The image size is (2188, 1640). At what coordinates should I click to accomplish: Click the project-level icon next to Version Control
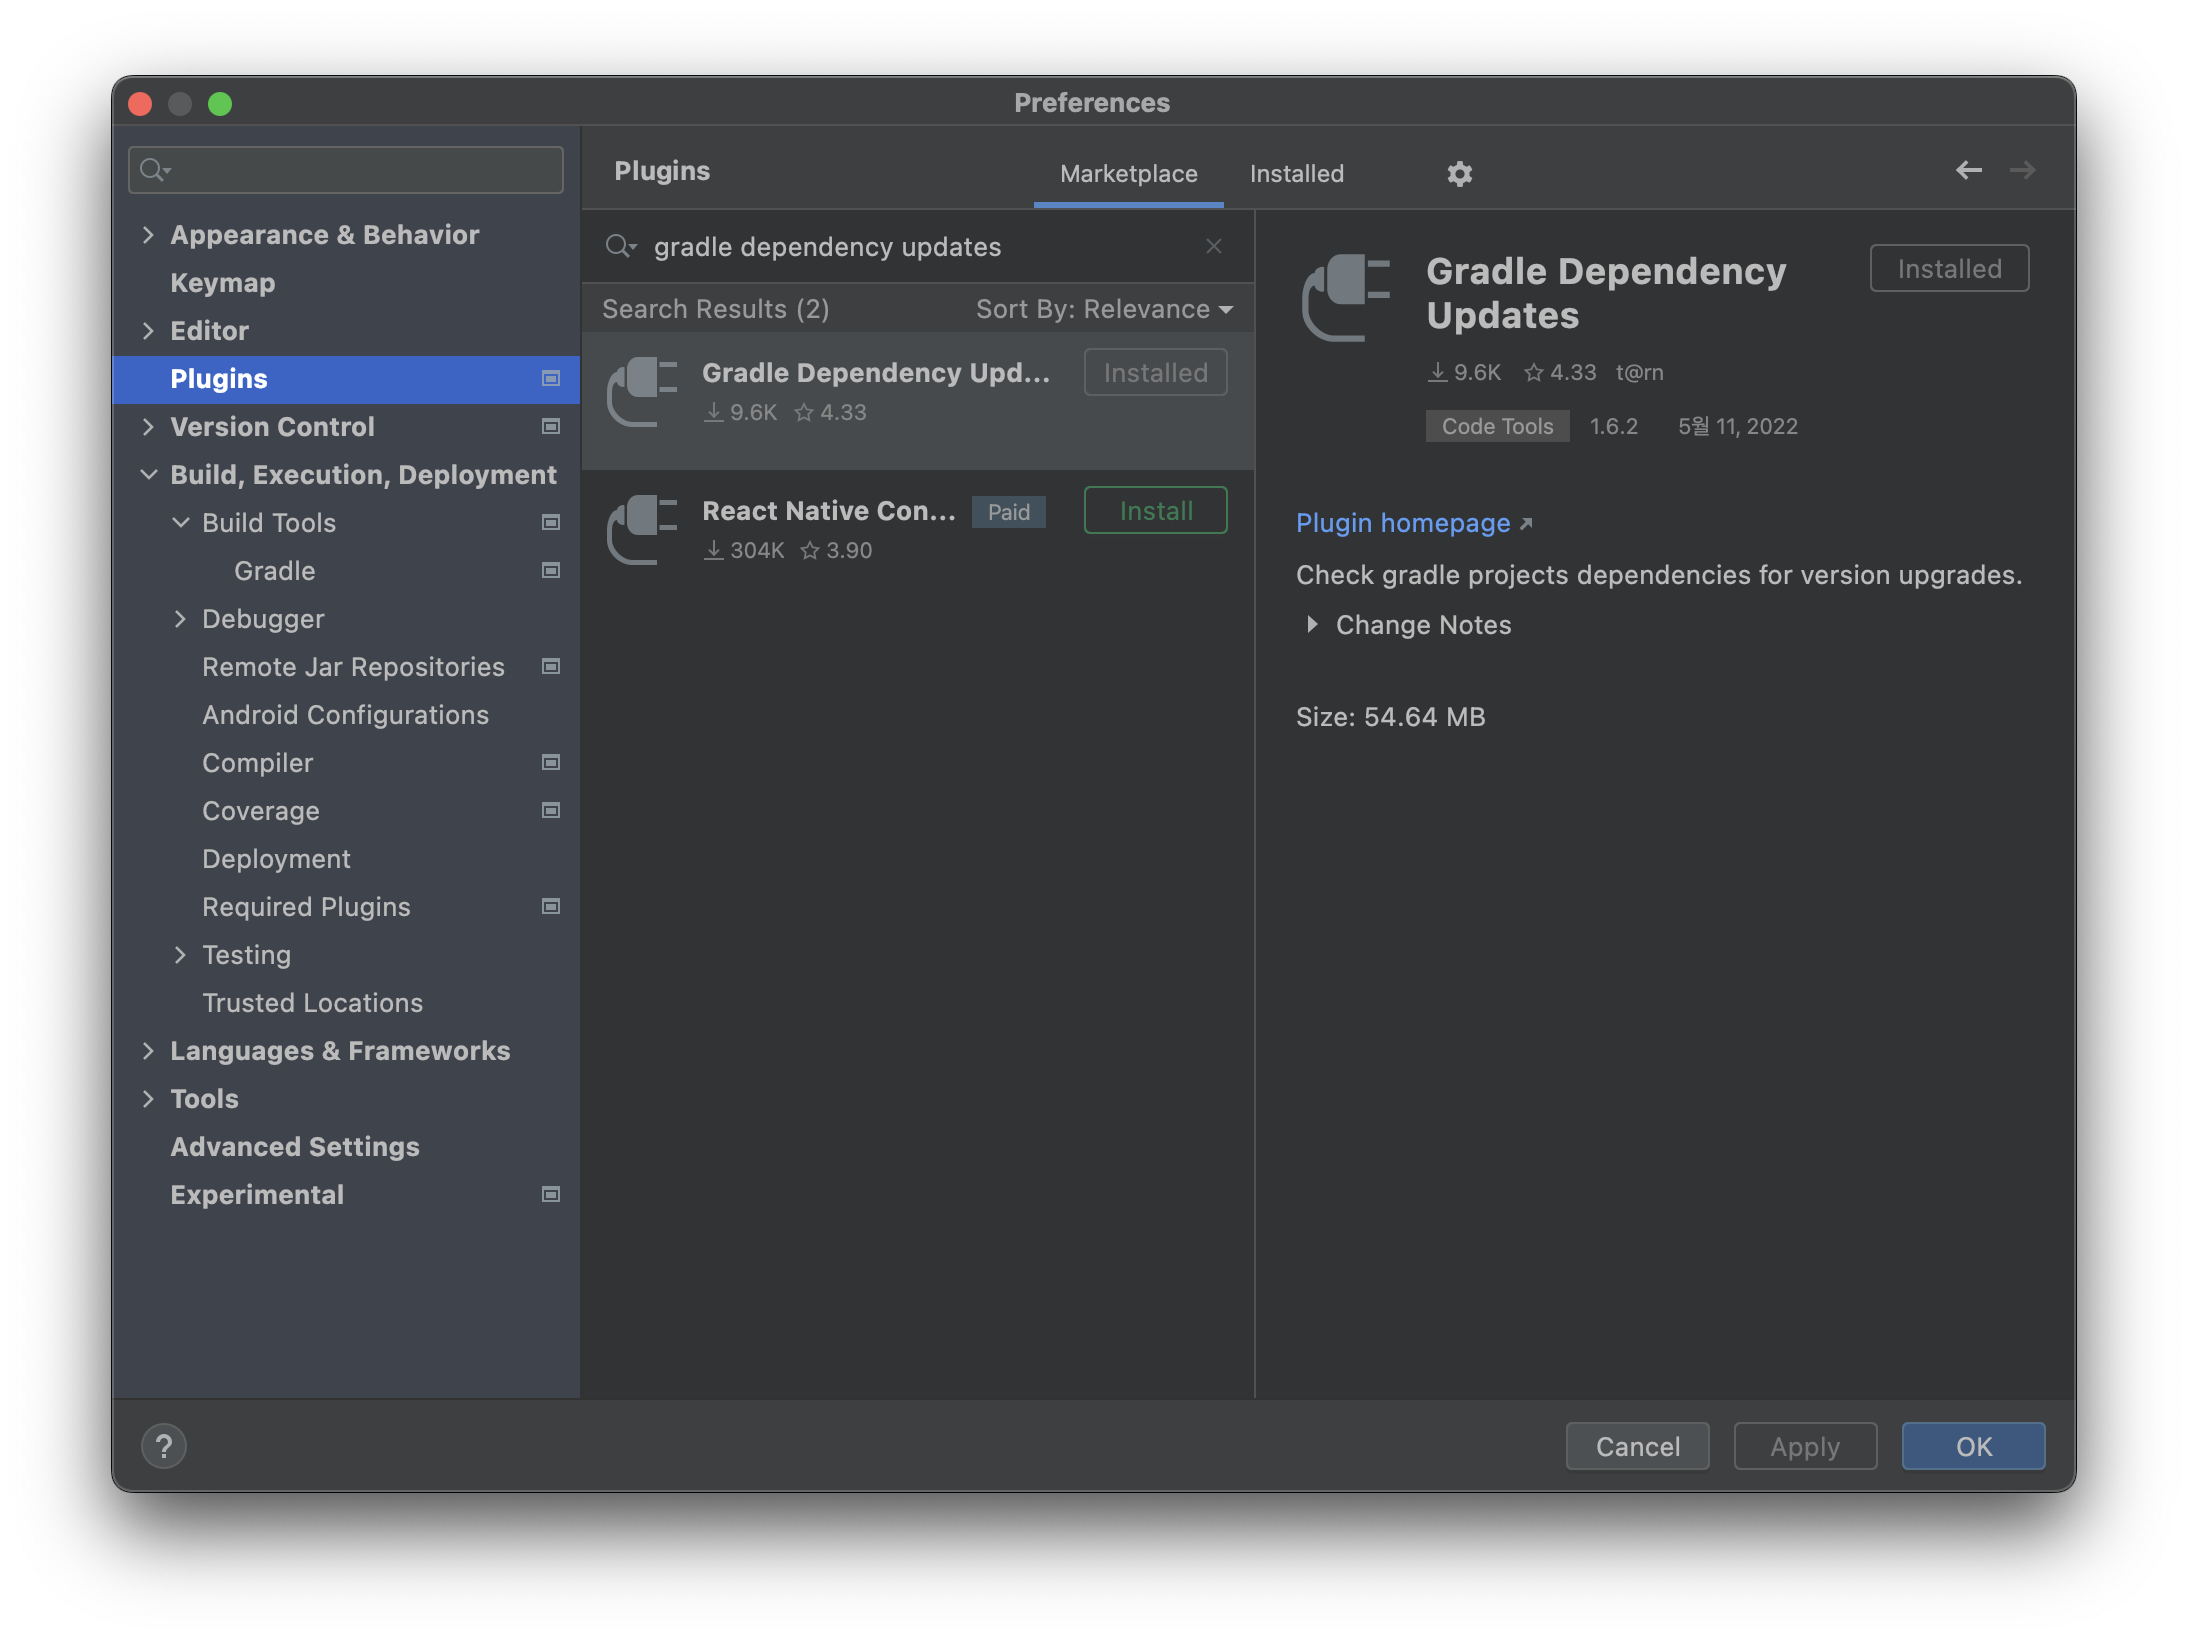(x=550, y=426)
